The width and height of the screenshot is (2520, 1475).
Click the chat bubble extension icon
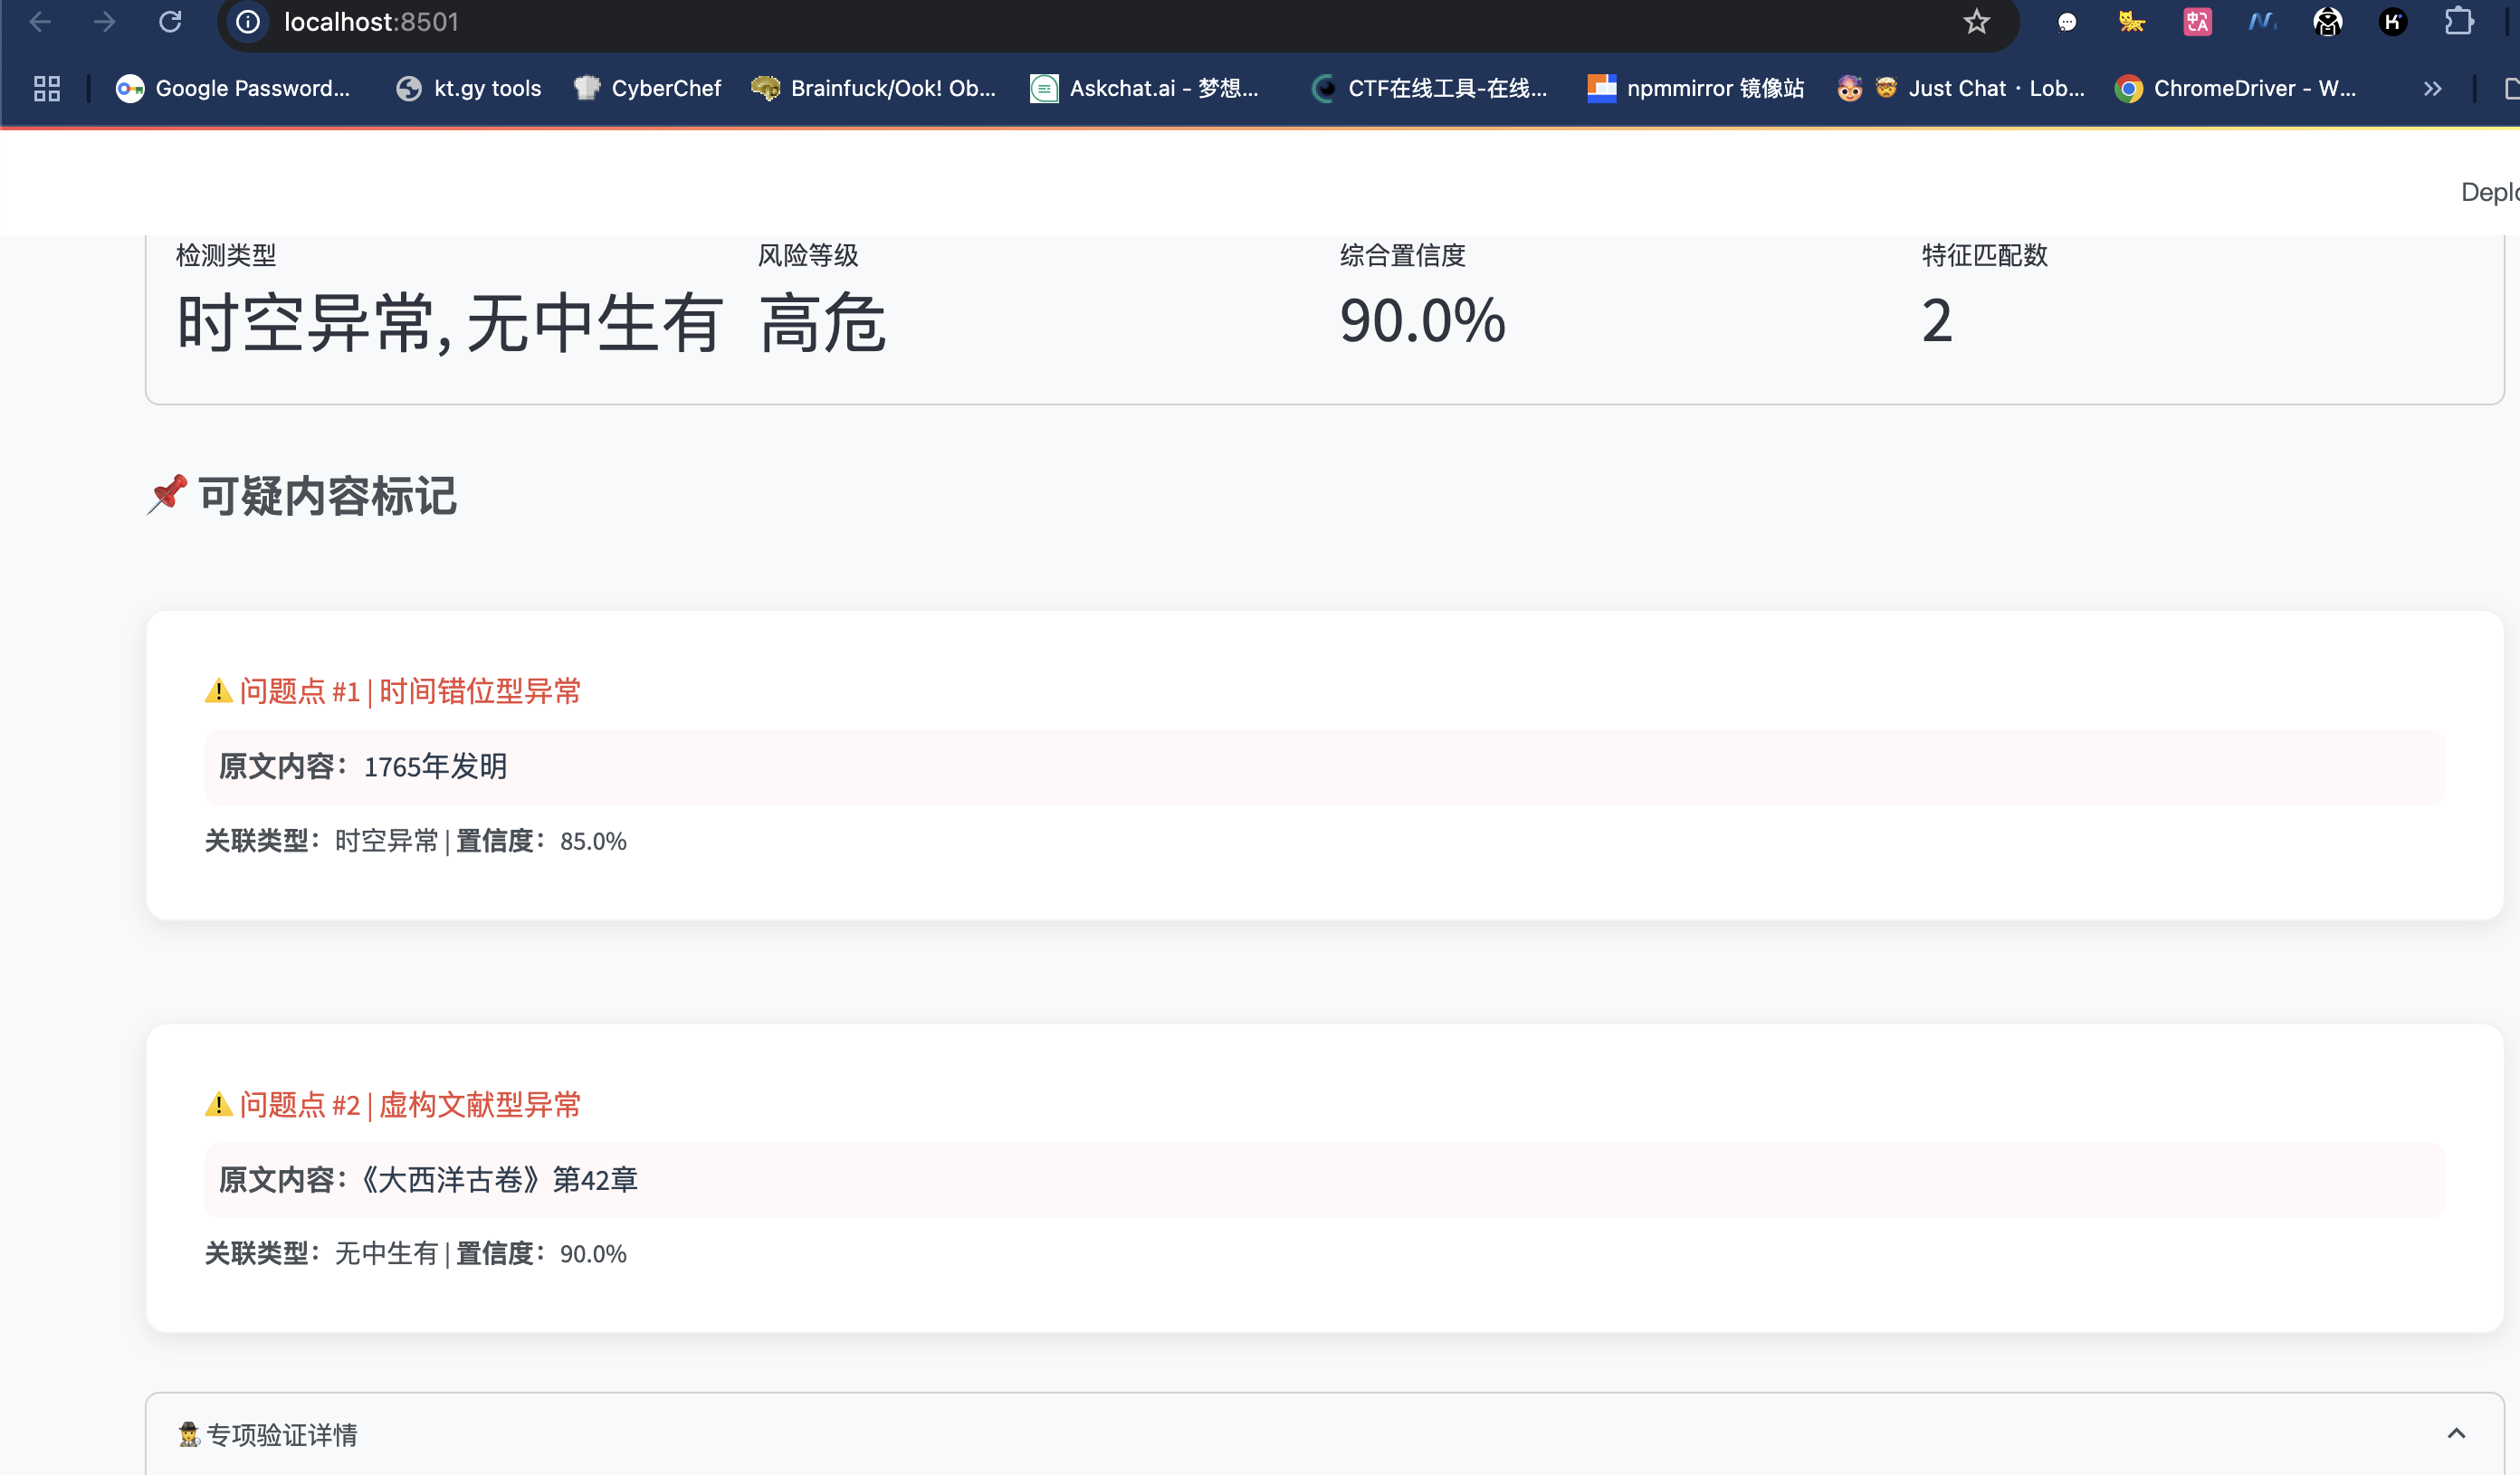tap(2067, 22)
